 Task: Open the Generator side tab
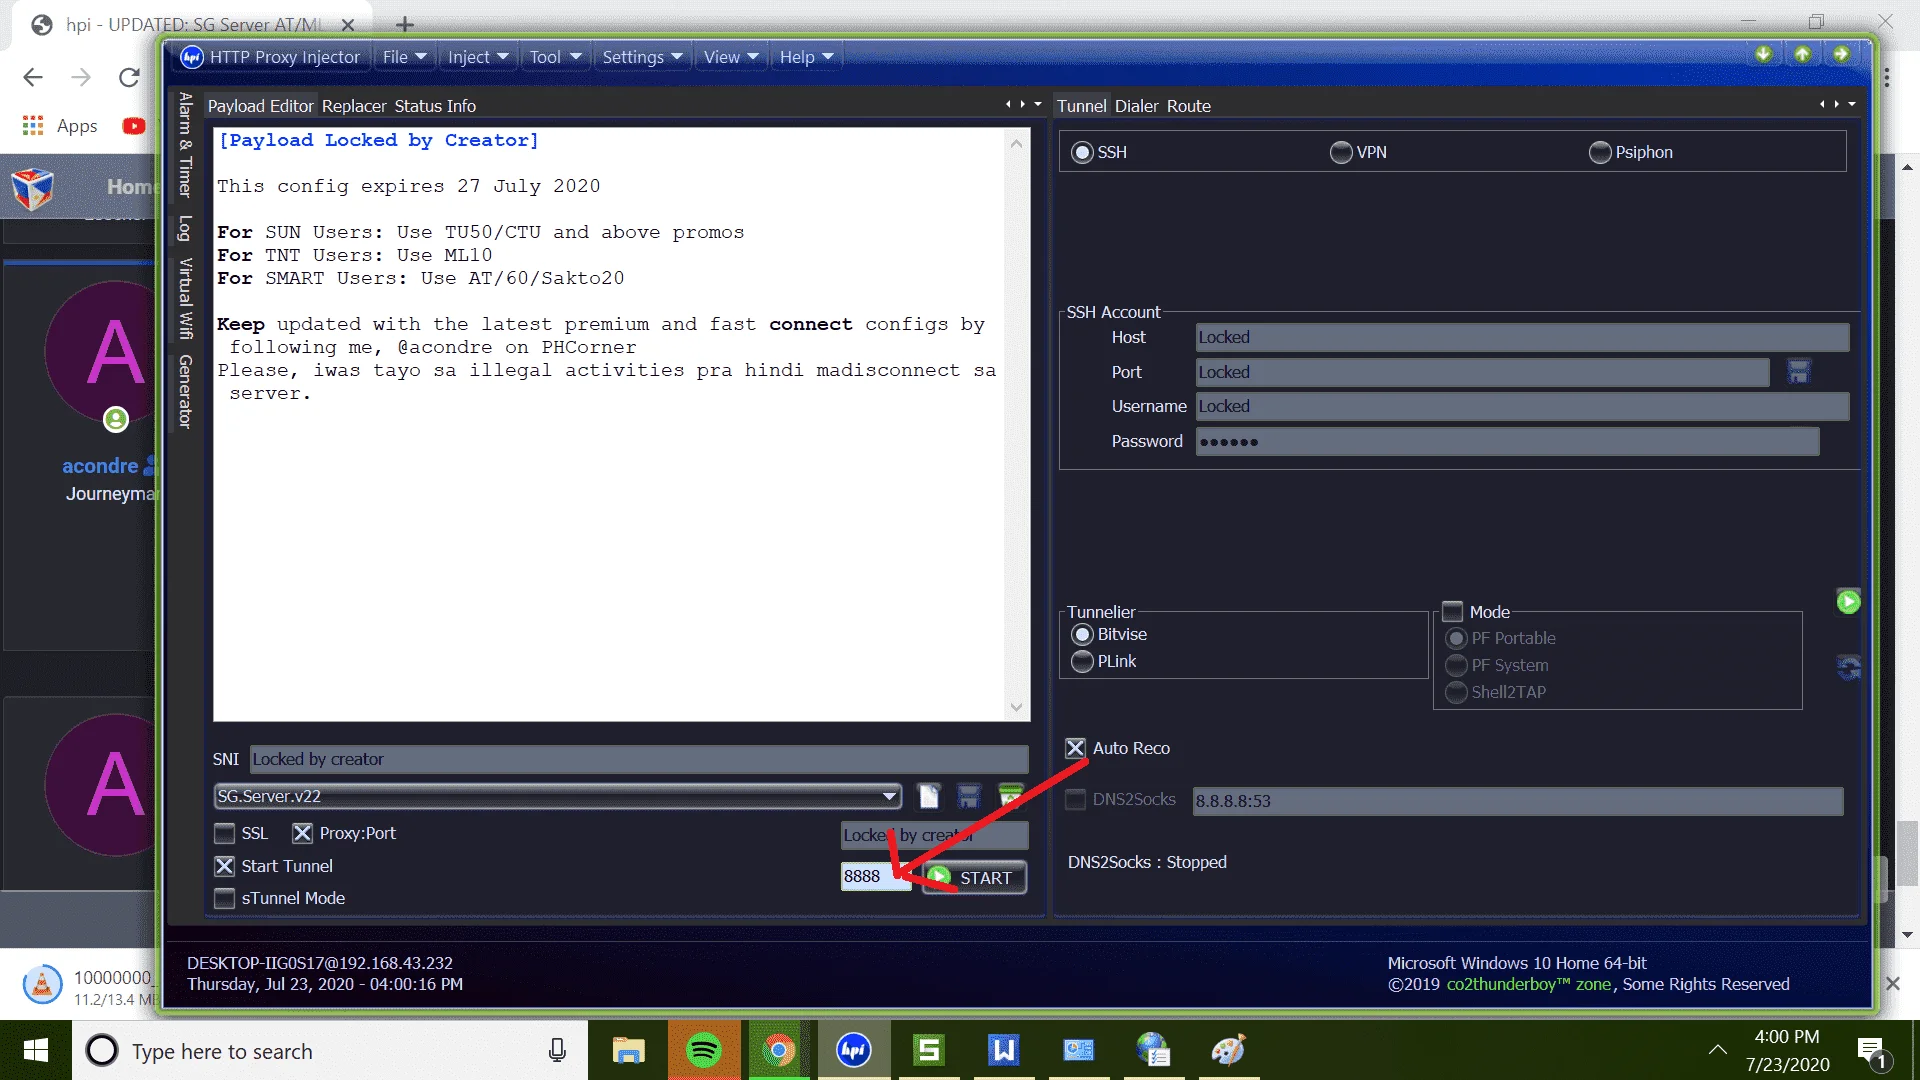tap(185, 392)
